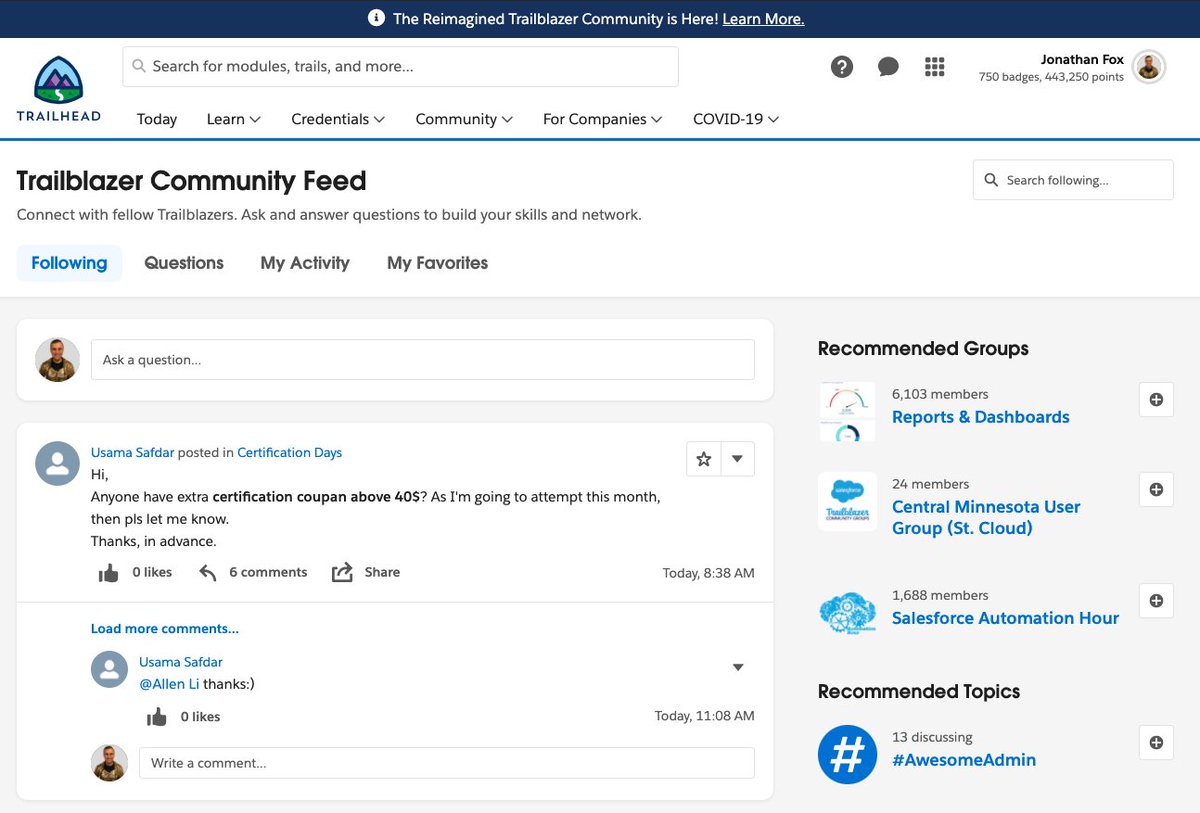Click Load more comments link
The width and height of the screenshot is (1200, 813).
[x=165, y=629]
